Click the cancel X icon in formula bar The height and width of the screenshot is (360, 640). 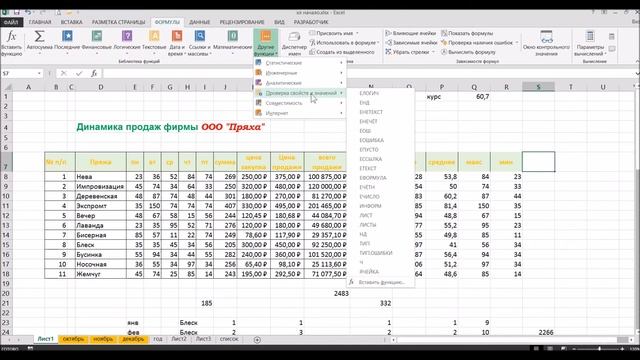click(x=64, y=73)
